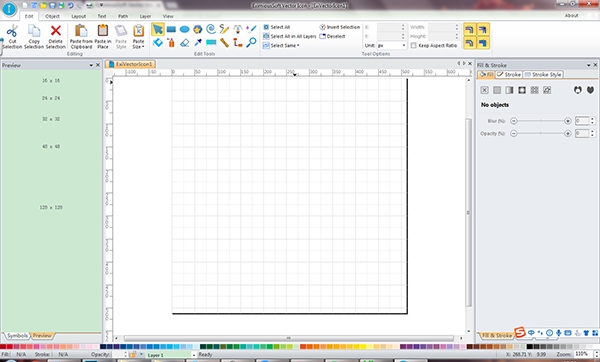
Task: Open the Fill & Stroke panel options arrow
Action: 589,65
